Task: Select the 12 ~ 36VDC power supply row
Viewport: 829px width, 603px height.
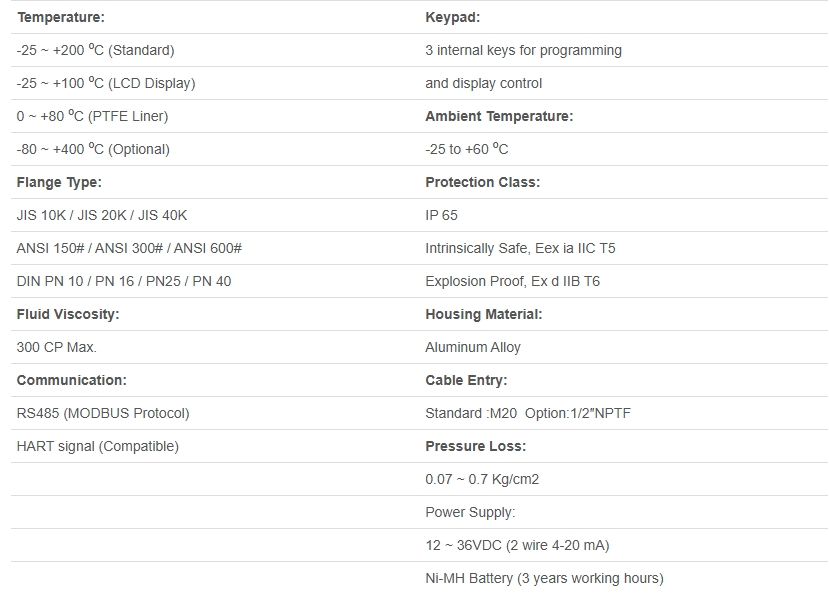Action: click(517, 545)
